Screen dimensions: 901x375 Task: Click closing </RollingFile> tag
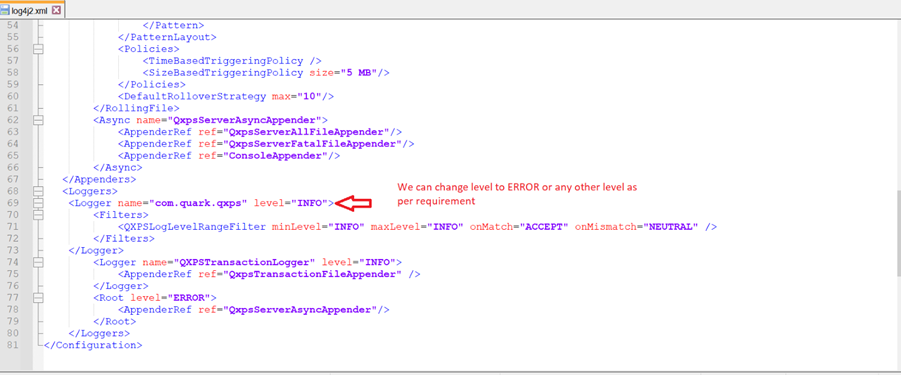(136, 109)
